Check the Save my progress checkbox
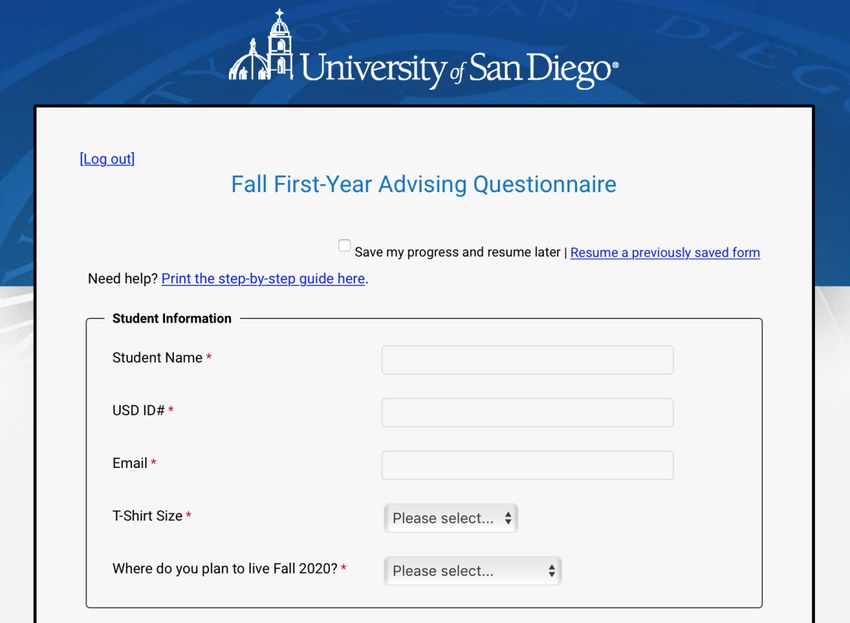 (x=344, y=246)
